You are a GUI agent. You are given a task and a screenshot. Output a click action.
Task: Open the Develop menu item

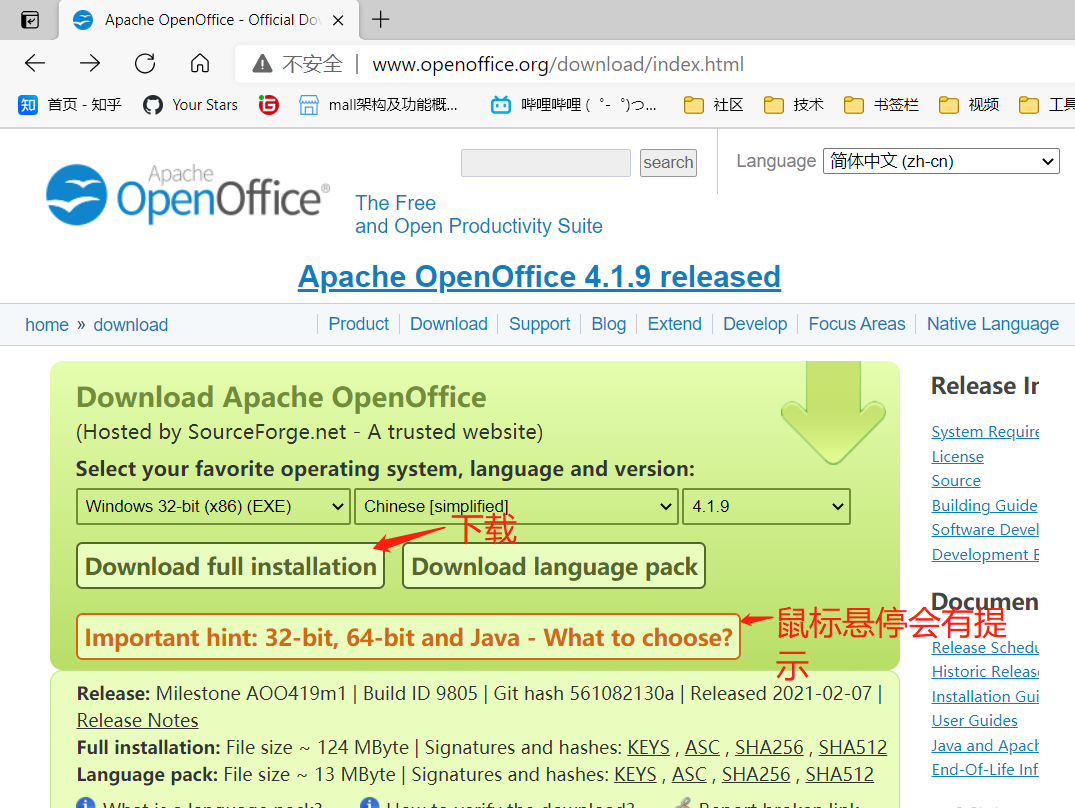point(755,324)
